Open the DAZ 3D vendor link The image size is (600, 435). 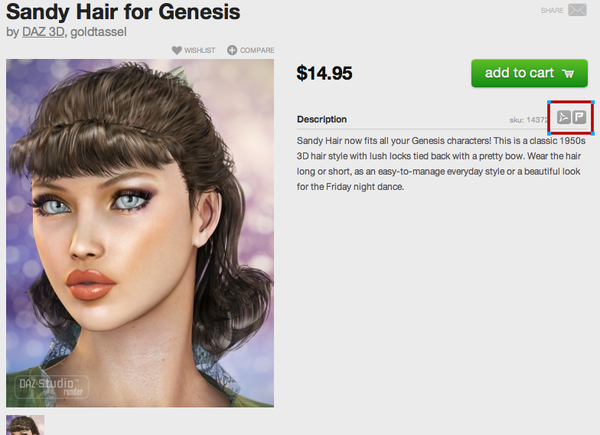(43, 32)
